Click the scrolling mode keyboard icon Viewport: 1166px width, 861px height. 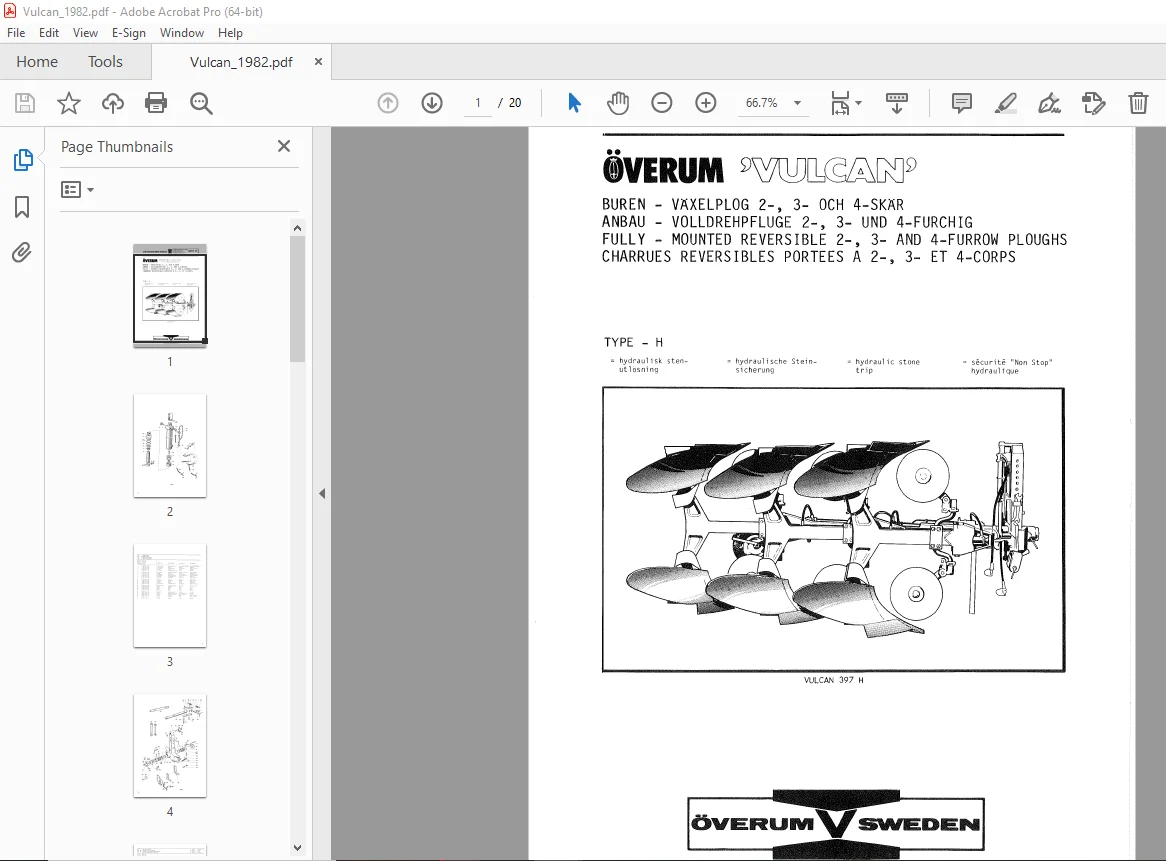[x=897, y=103]
